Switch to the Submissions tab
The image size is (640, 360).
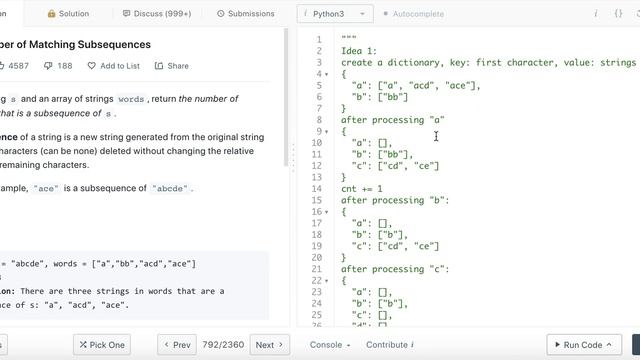[246, 13]
